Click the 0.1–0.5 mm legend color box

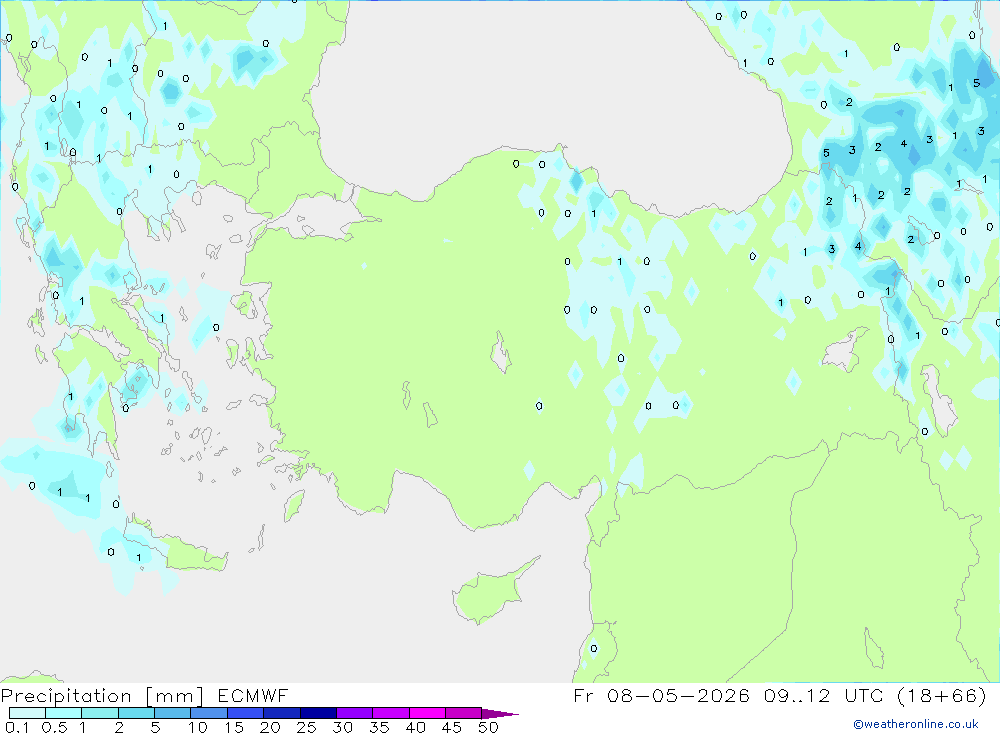(x=27, y=713)
